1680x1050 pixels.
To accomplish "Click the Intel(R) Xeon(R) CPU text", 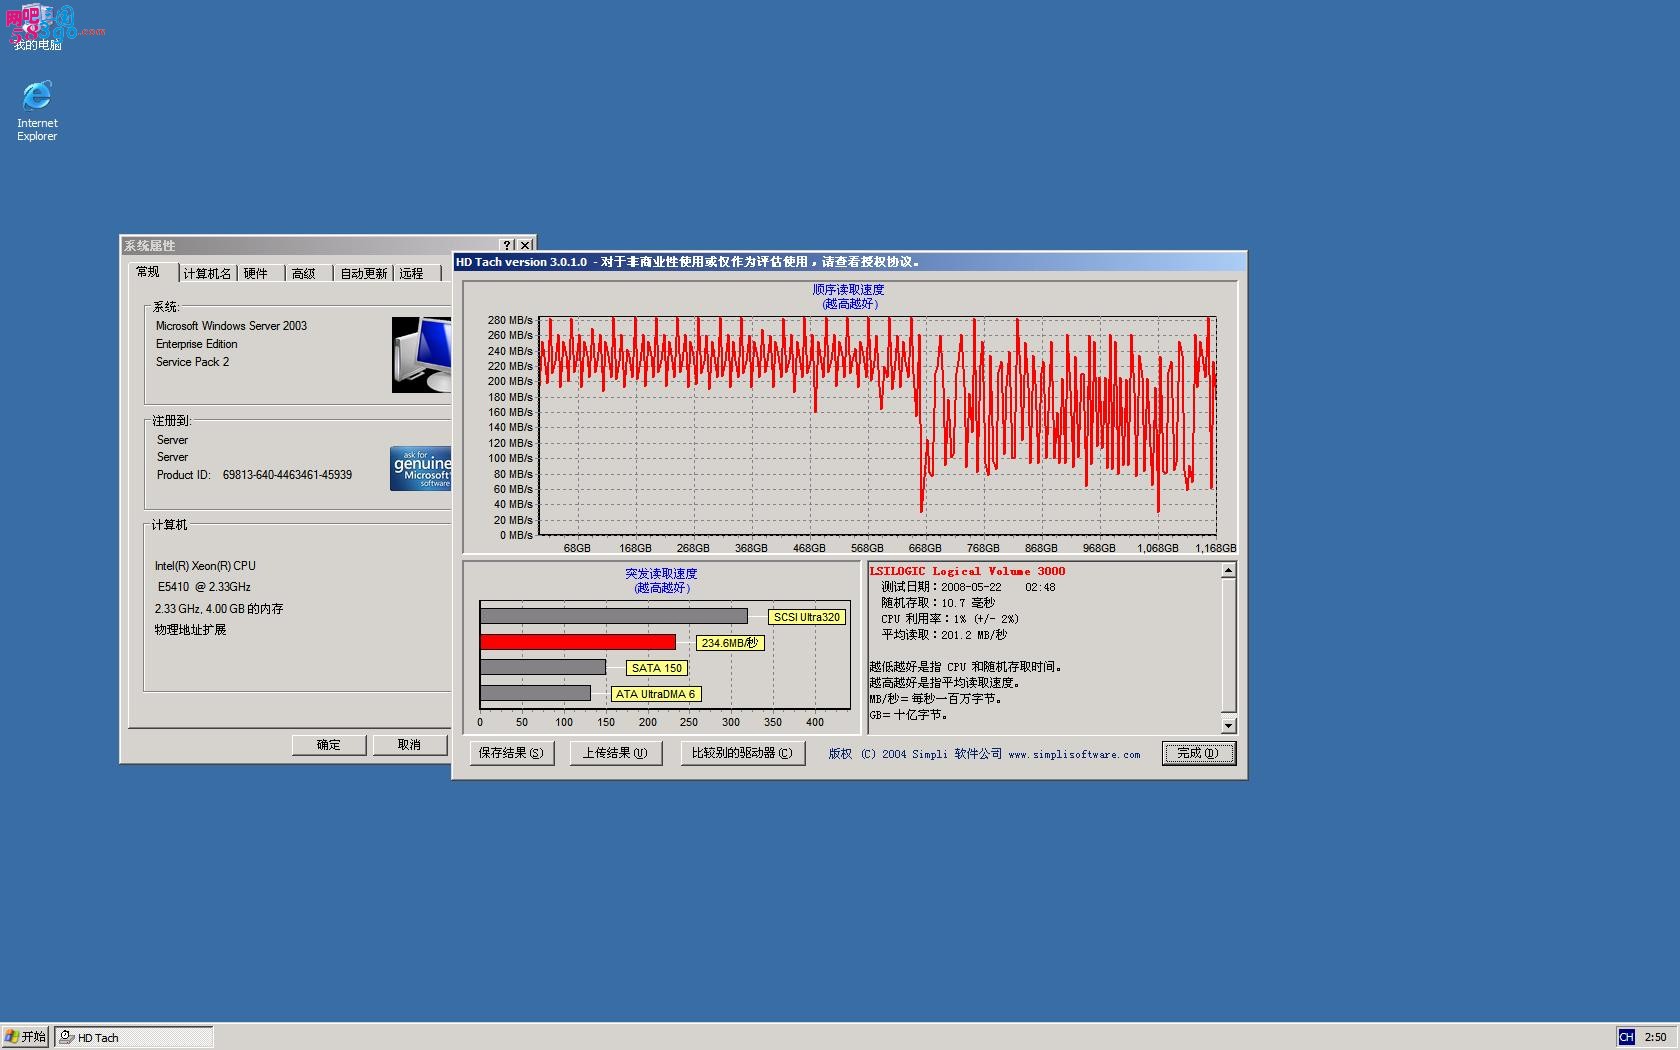I will 205,566.
